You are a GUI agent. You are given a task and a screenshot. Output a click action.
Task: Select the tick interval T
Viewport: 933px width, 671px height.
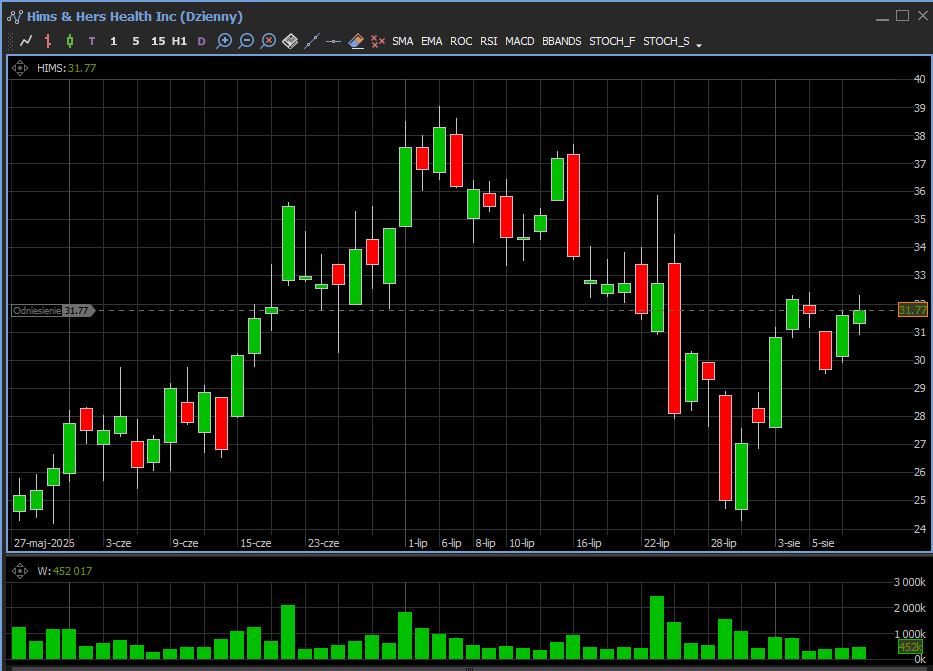pos(92,41)
